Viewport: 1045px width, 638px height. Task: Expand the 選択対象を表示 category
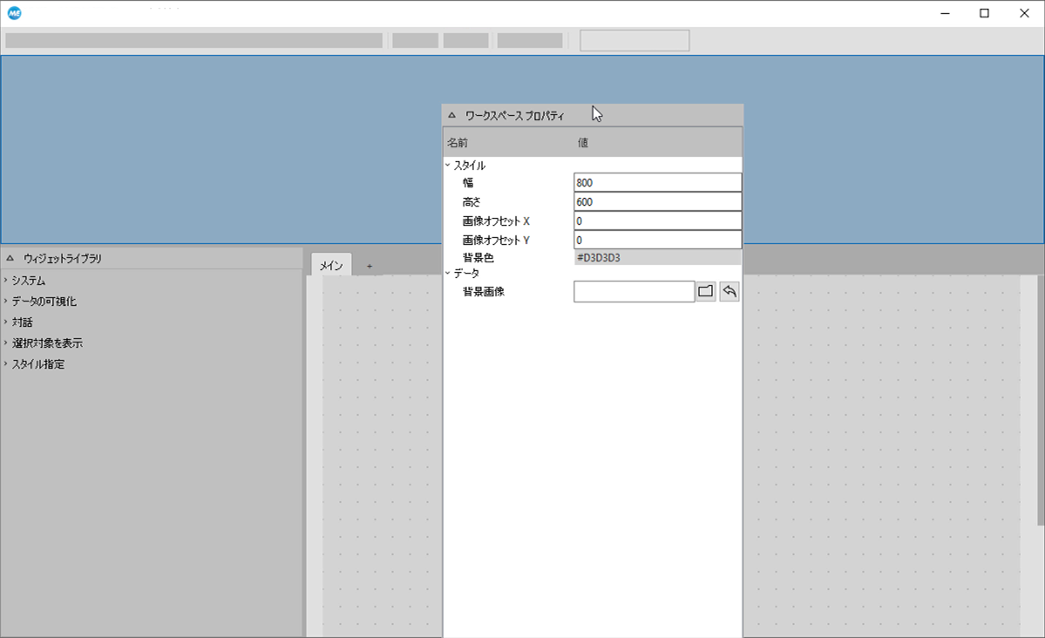(x=6, y=343)
